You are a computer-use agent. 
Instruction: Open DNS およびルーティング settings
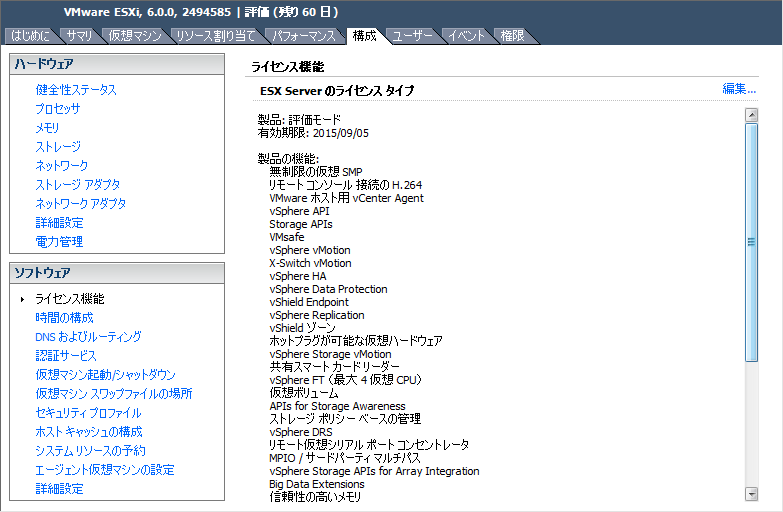88,337
